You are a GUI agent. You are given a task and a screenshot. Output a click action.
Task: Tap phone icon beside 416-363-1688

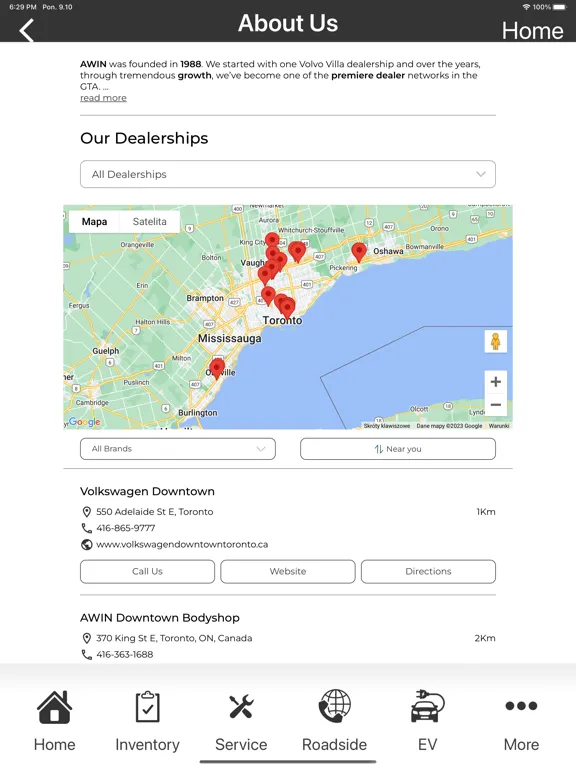pyautogui.click(x=87, y=654)
